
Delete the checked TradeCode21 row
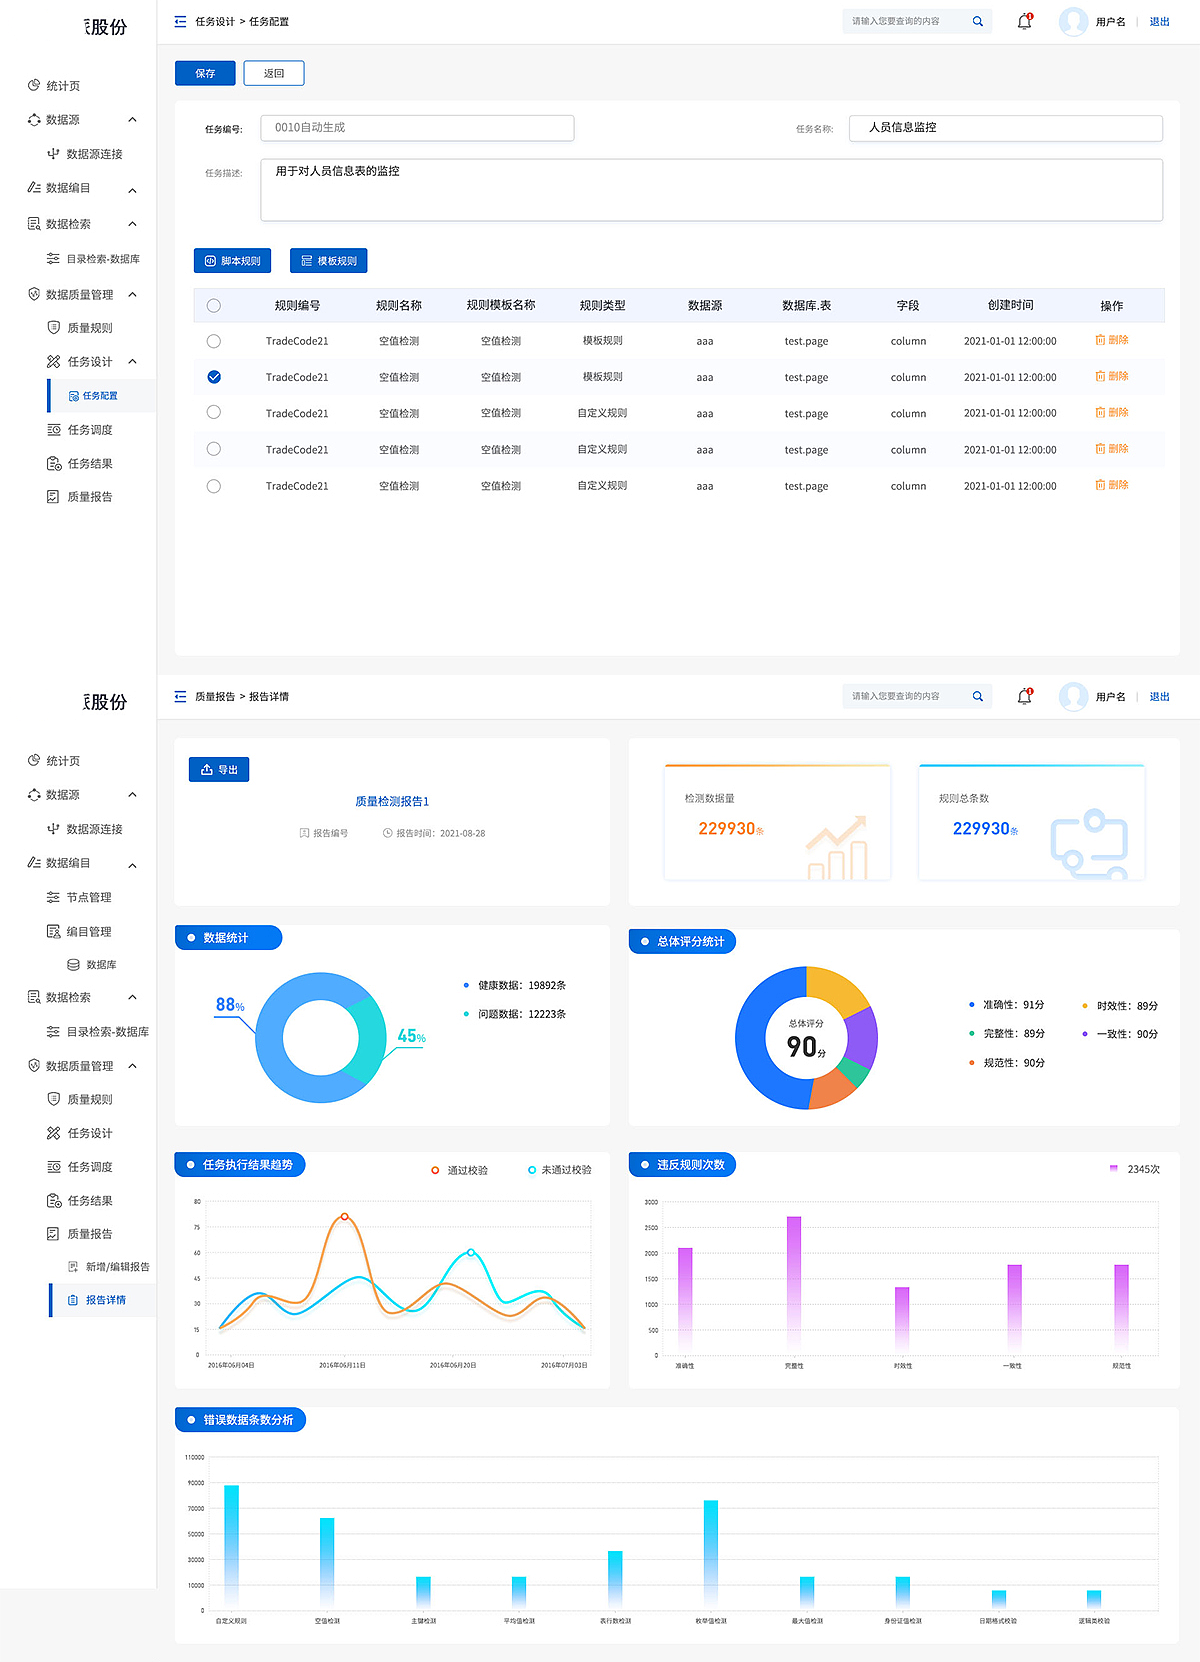(1112, 377)
